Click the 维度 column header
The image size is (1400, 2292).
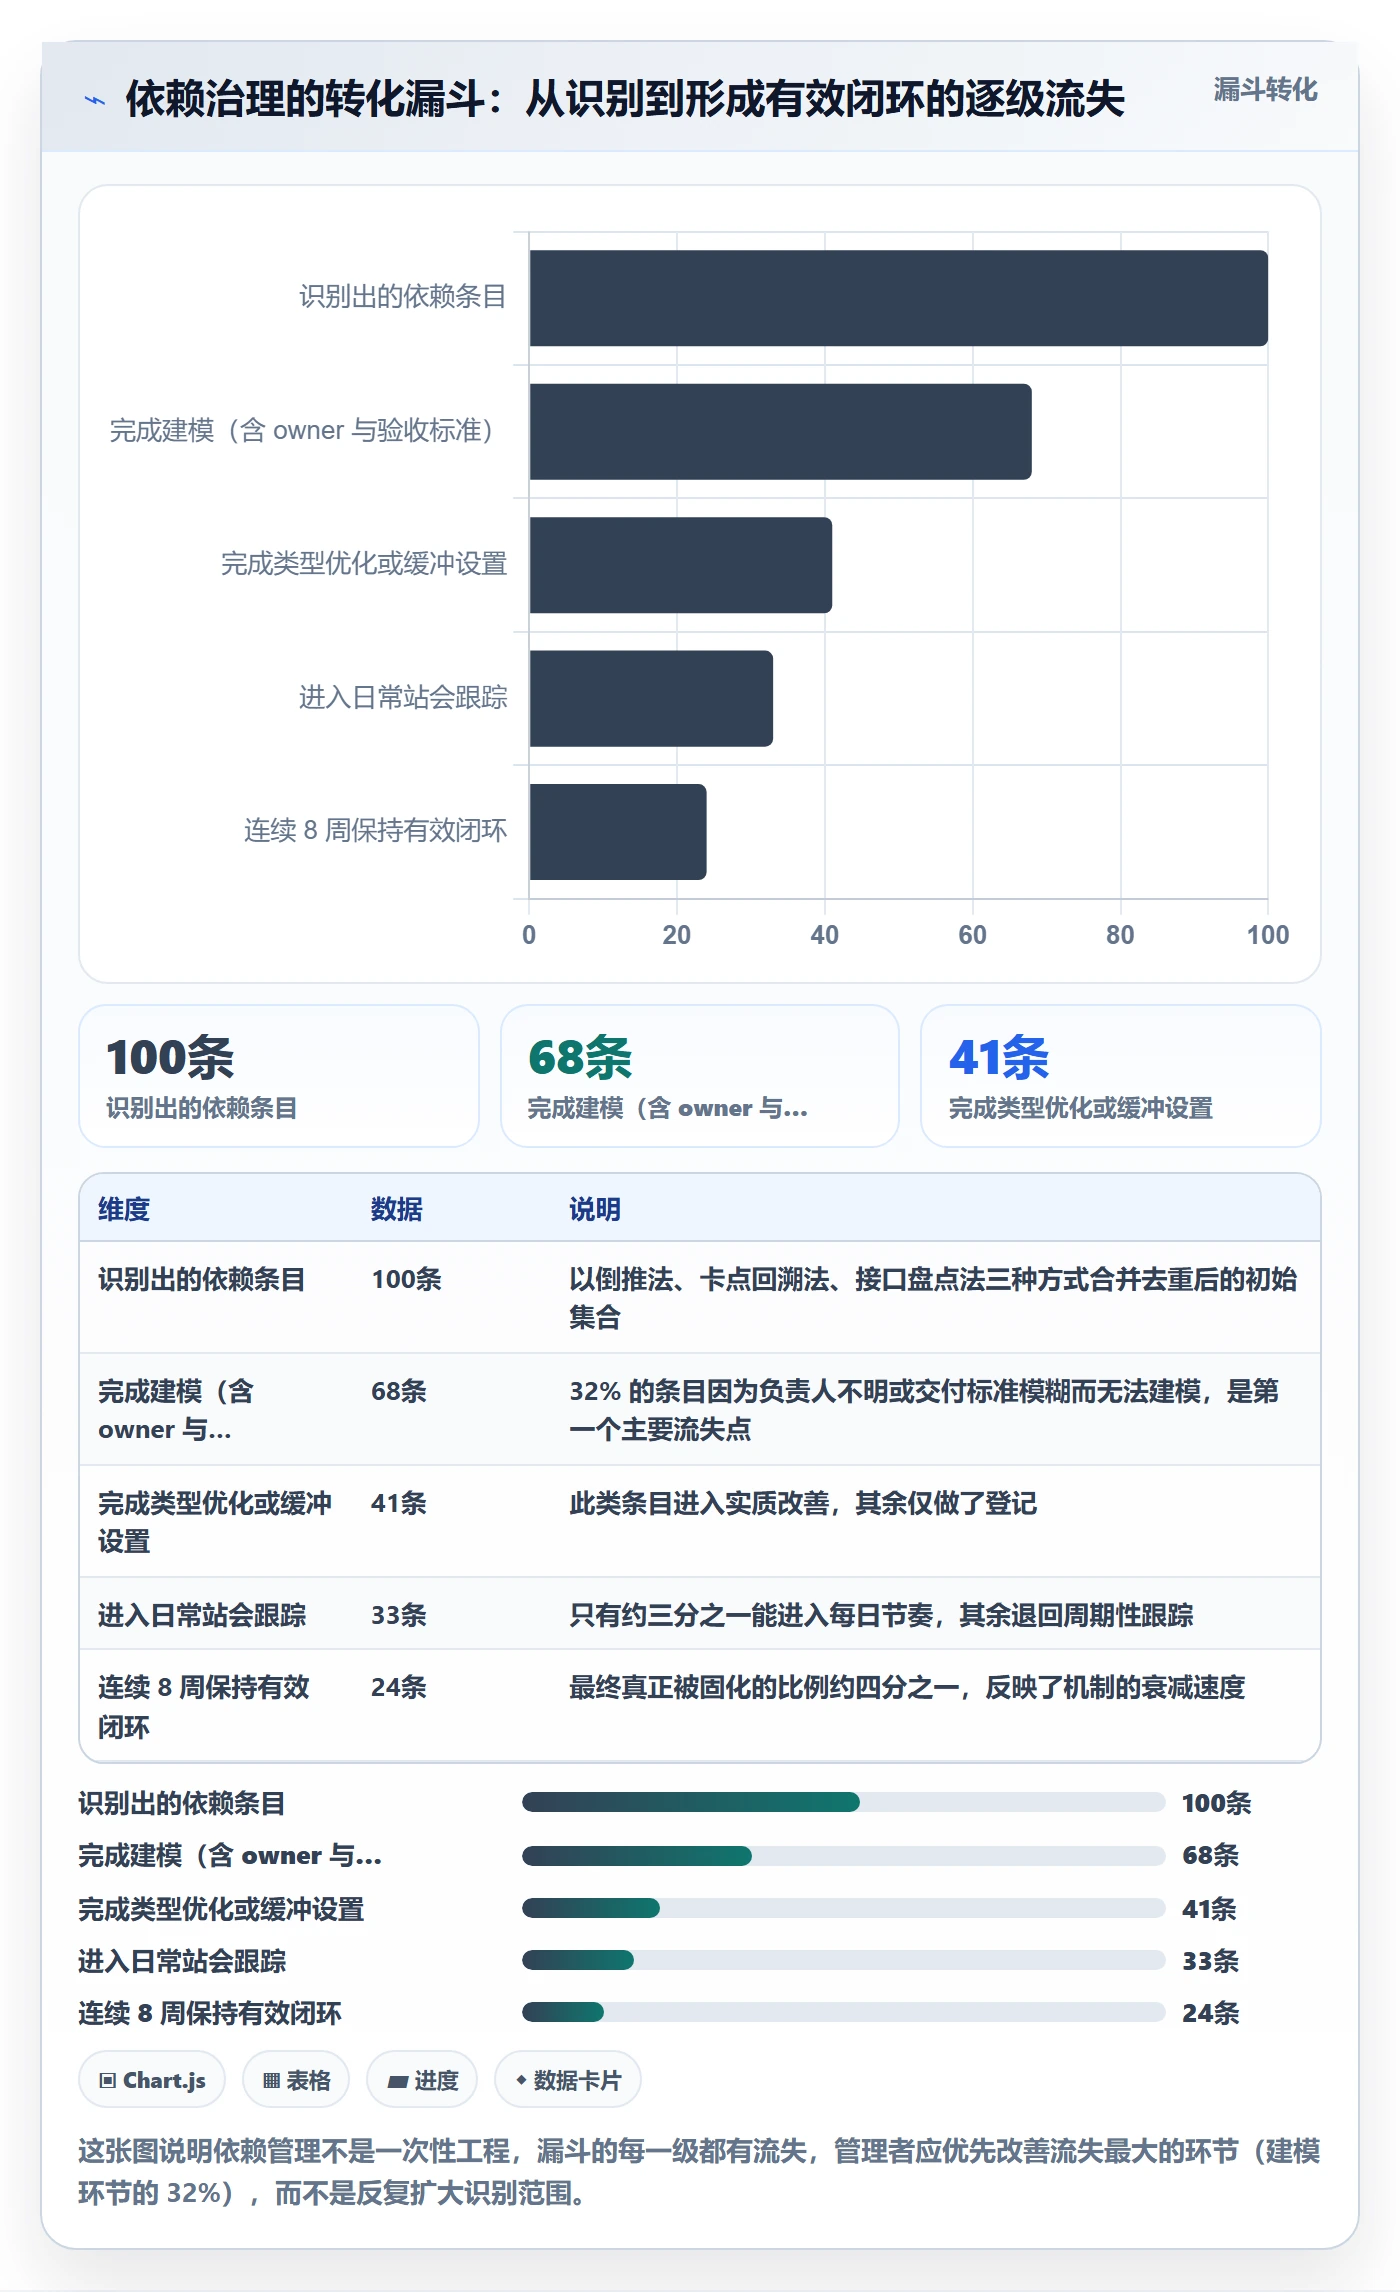tap(124, 1209)
